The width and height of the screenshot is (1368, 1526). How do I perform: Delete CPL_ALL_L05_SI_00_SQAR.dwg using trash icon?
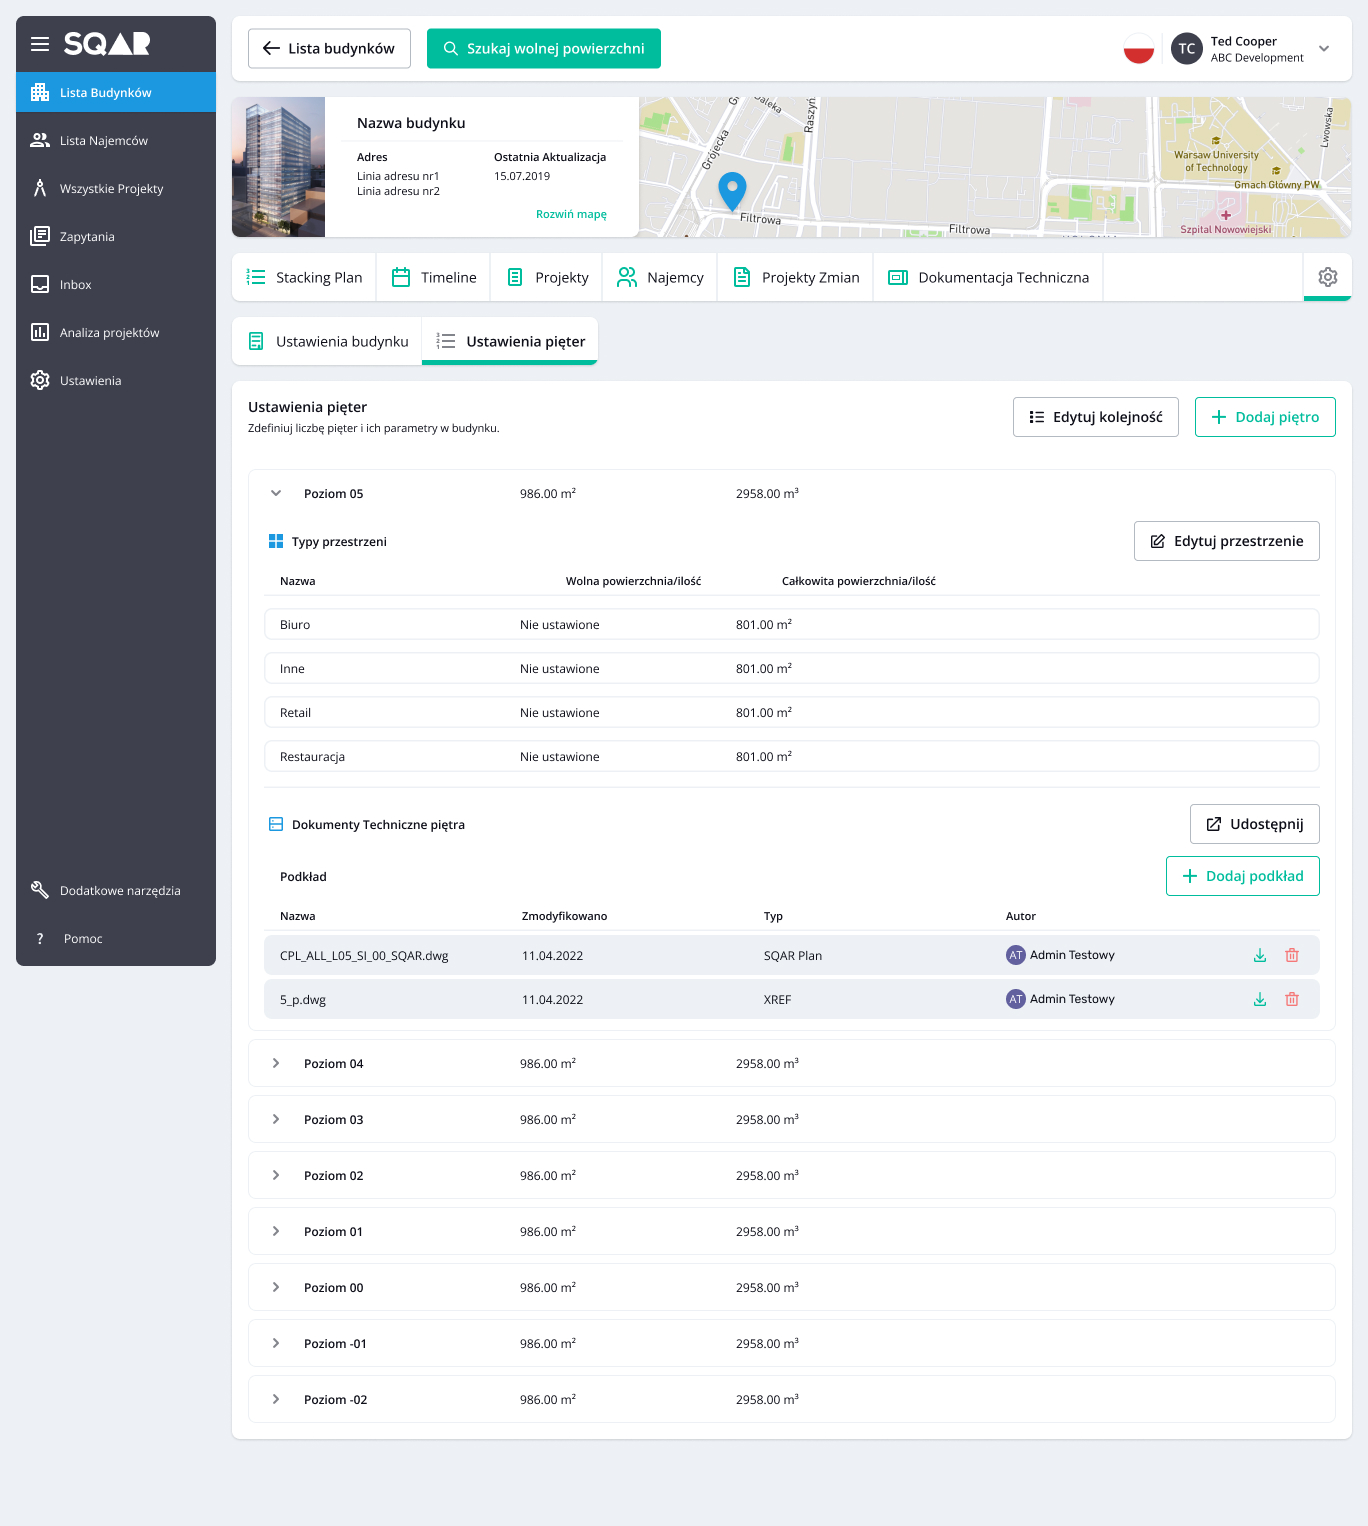point(1292,955)
